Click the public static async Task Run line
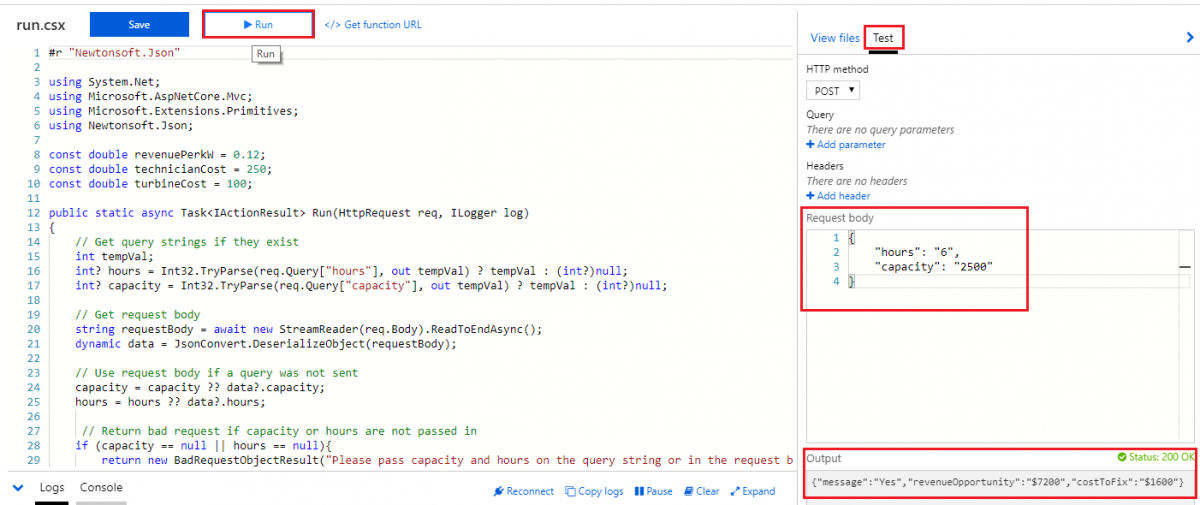The image size is (1200, 505). (288, 213)
